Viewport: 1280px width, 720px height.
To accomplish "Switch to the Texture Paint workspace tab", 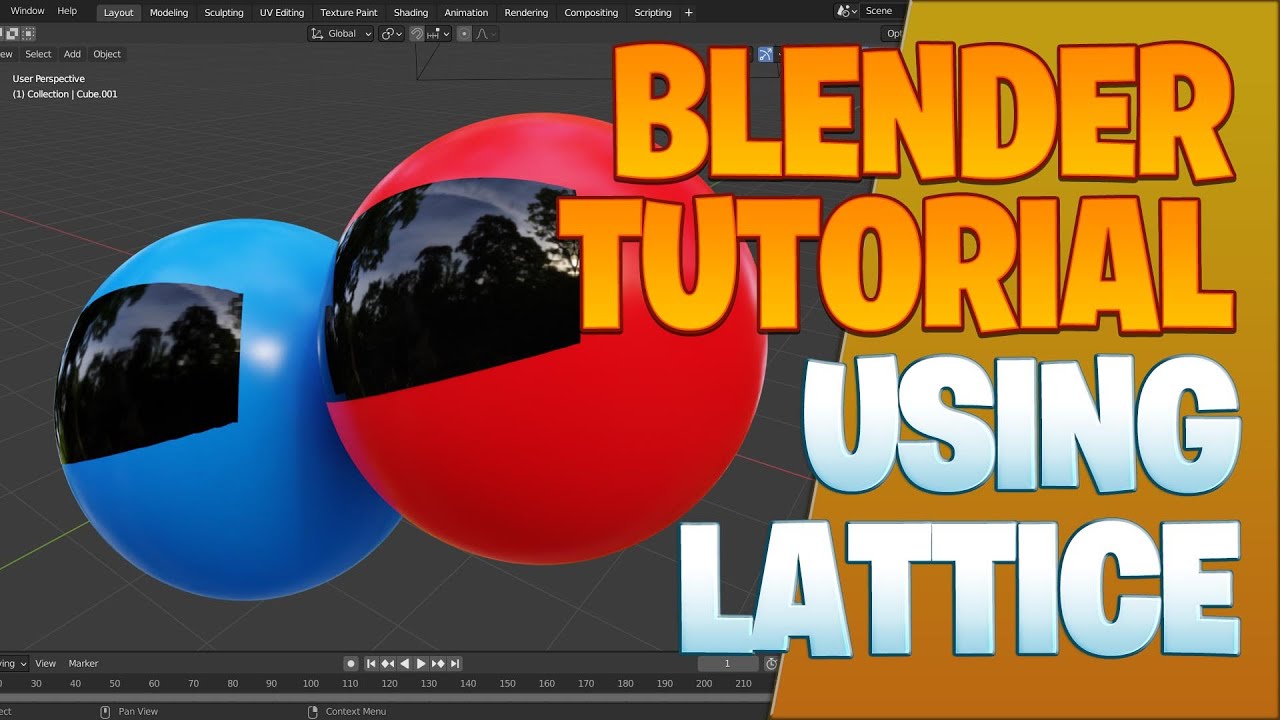I will click(x=349, y=13).
